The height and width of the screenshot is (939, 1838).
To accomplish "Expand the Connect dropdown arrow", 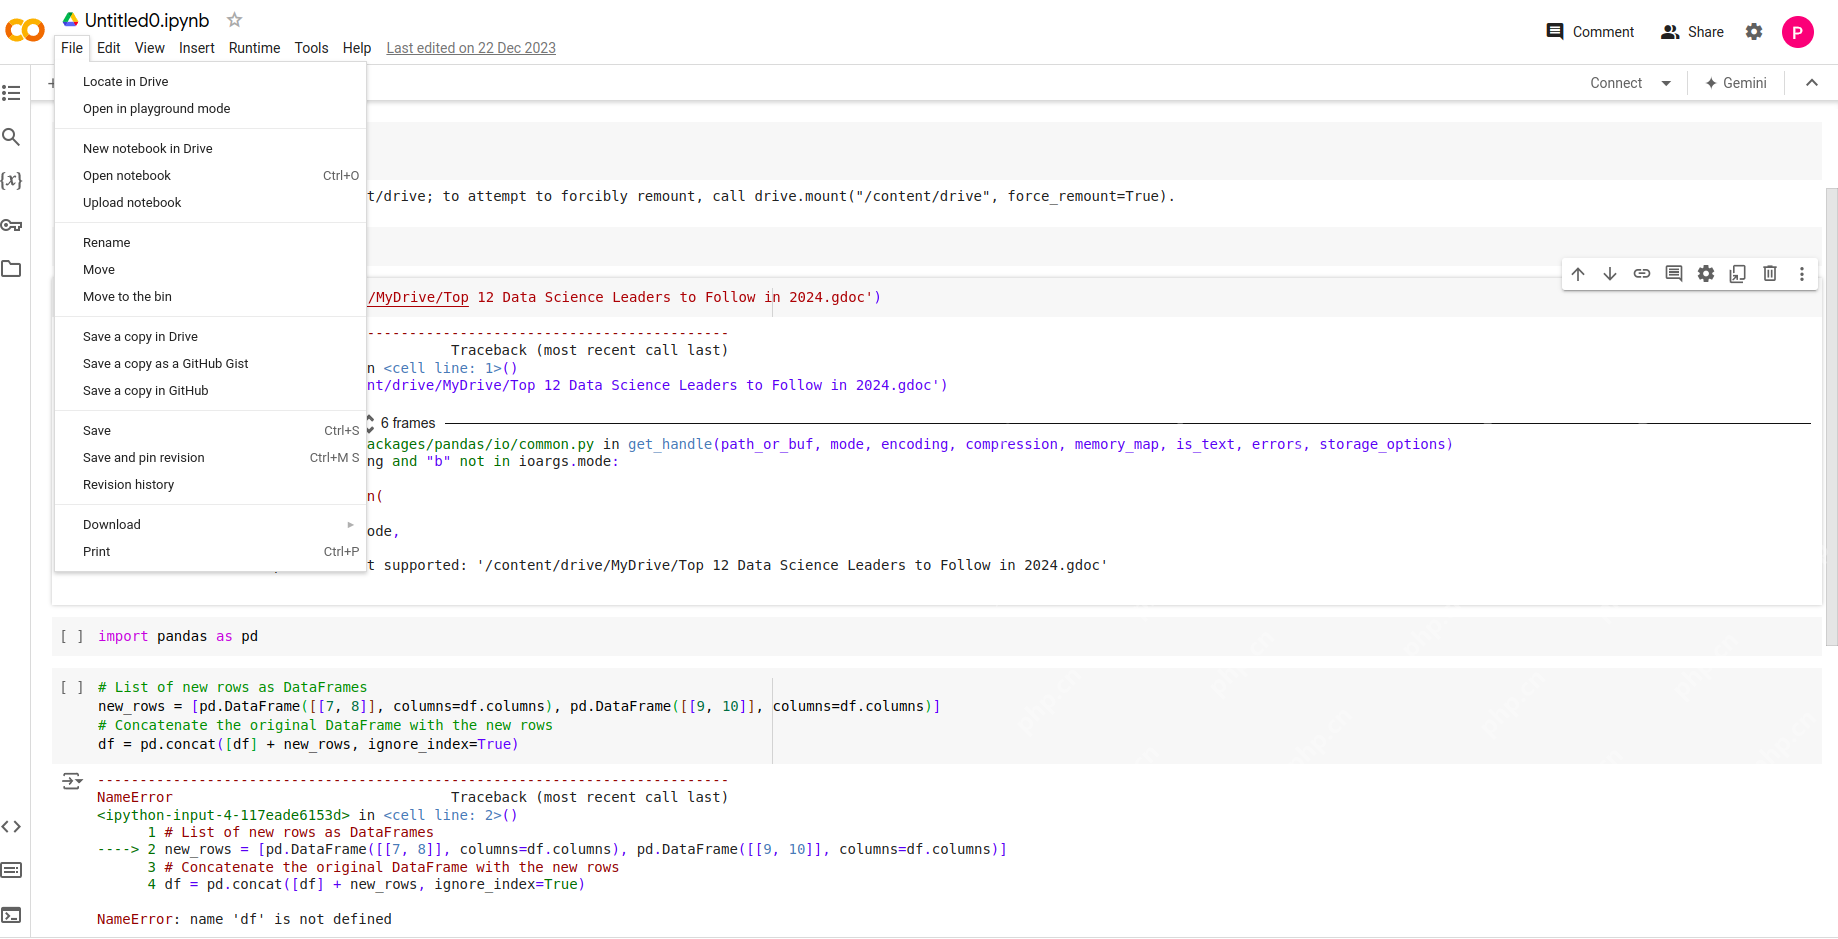I will click(1666, 83).
